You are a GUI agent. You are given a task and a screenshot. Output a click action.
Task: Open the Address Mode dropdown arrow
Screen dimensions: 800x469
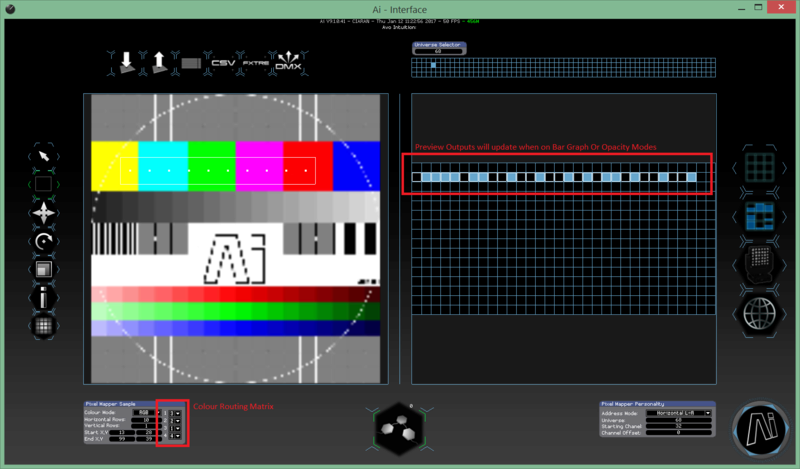click(x=708, y=413)
